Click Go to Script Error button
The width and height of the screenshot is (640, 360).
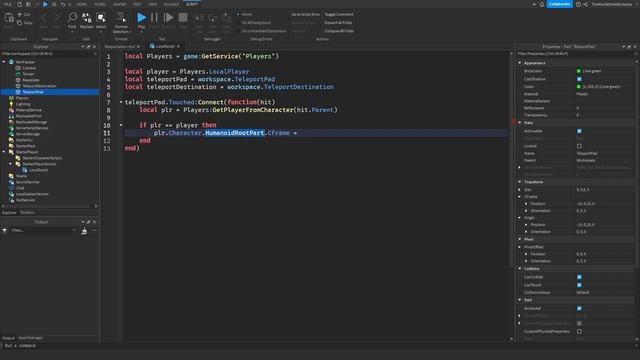coord(306,14)
